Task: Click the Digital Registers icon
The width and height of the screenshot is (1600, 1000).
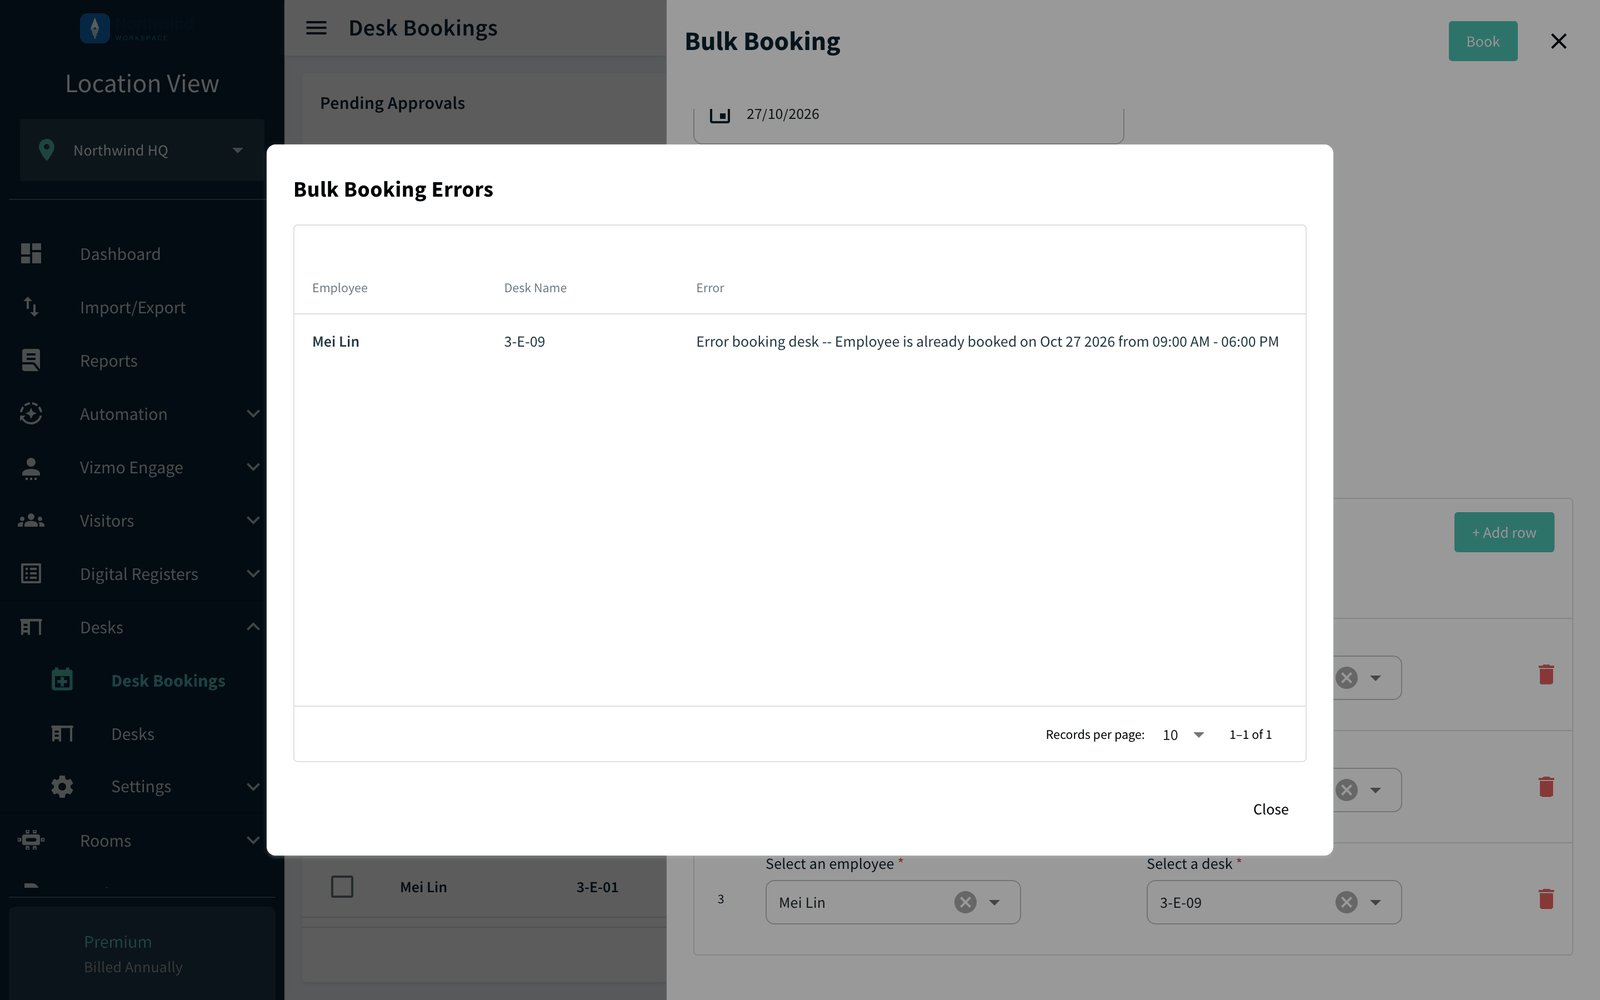Action: 31,574
